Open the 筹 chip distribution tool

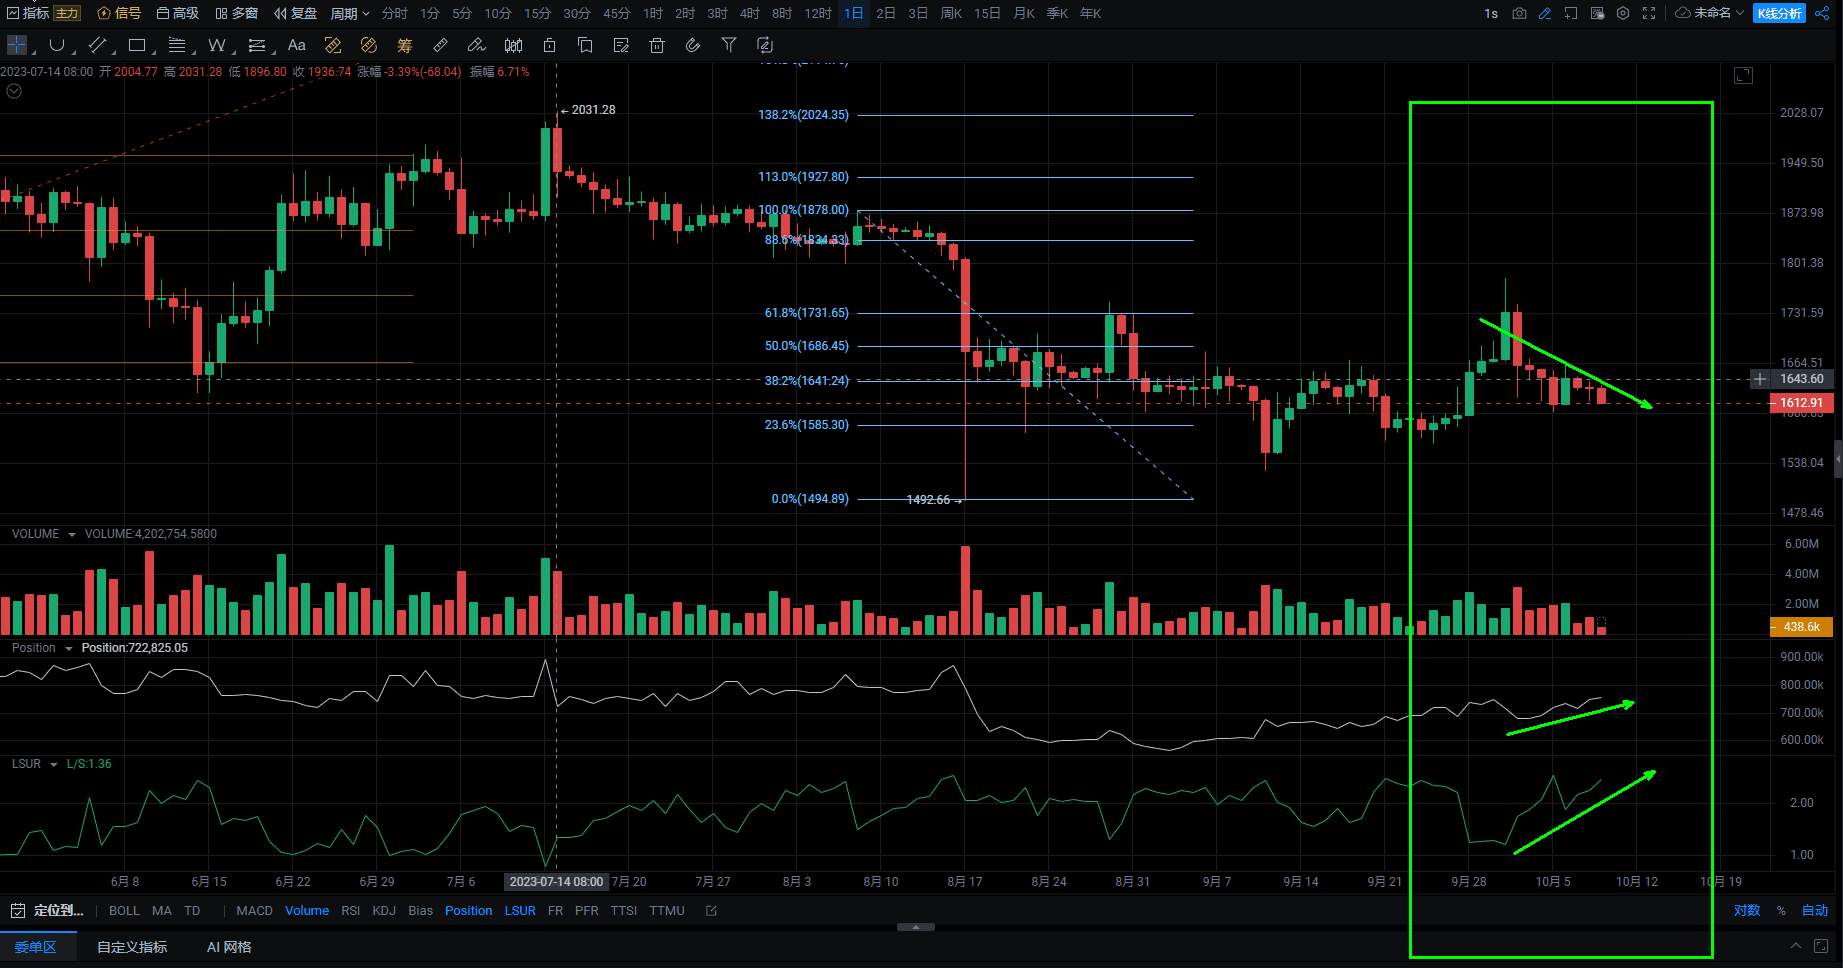pyautogui.click(x=405, y=45)
